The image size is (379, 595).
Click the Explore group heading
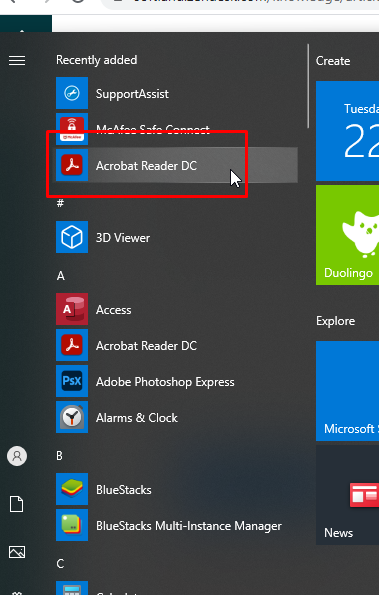tap(336, 321)
